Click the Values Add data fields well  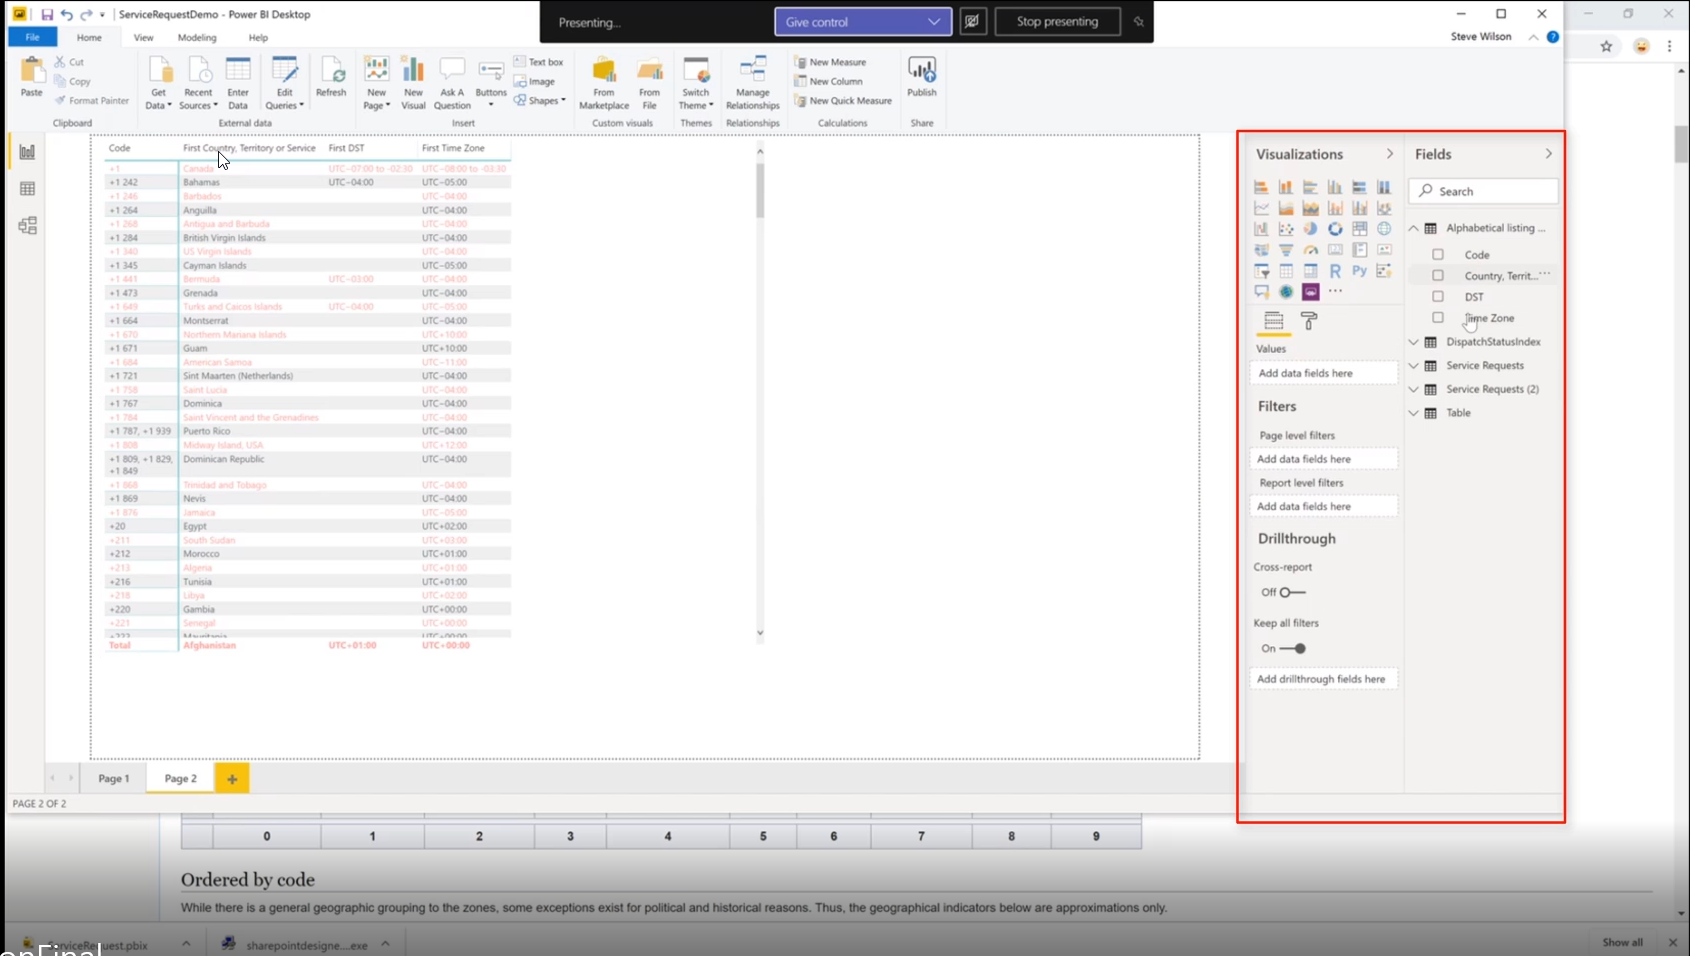pyautogui.click(x=1323, y=373)
